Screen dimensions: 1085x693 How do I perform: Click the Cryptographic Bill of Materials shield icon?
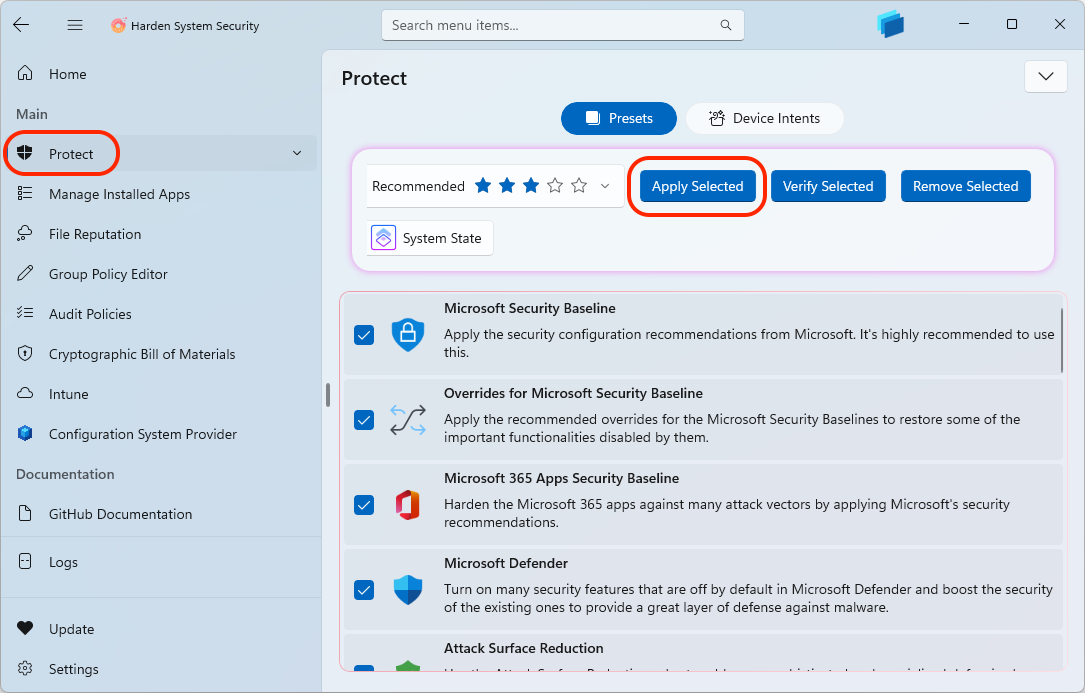click(25, 353)
